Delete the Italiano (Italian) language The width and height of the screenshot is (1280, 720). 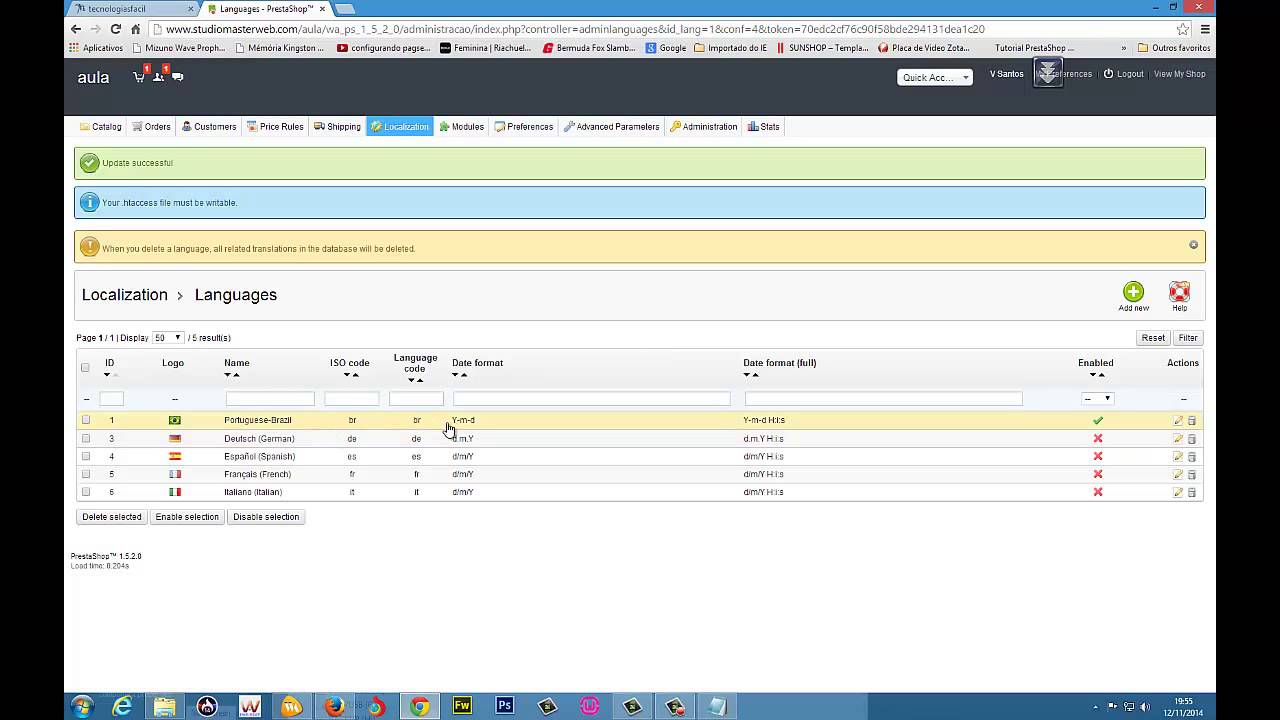click(1192, 493)
